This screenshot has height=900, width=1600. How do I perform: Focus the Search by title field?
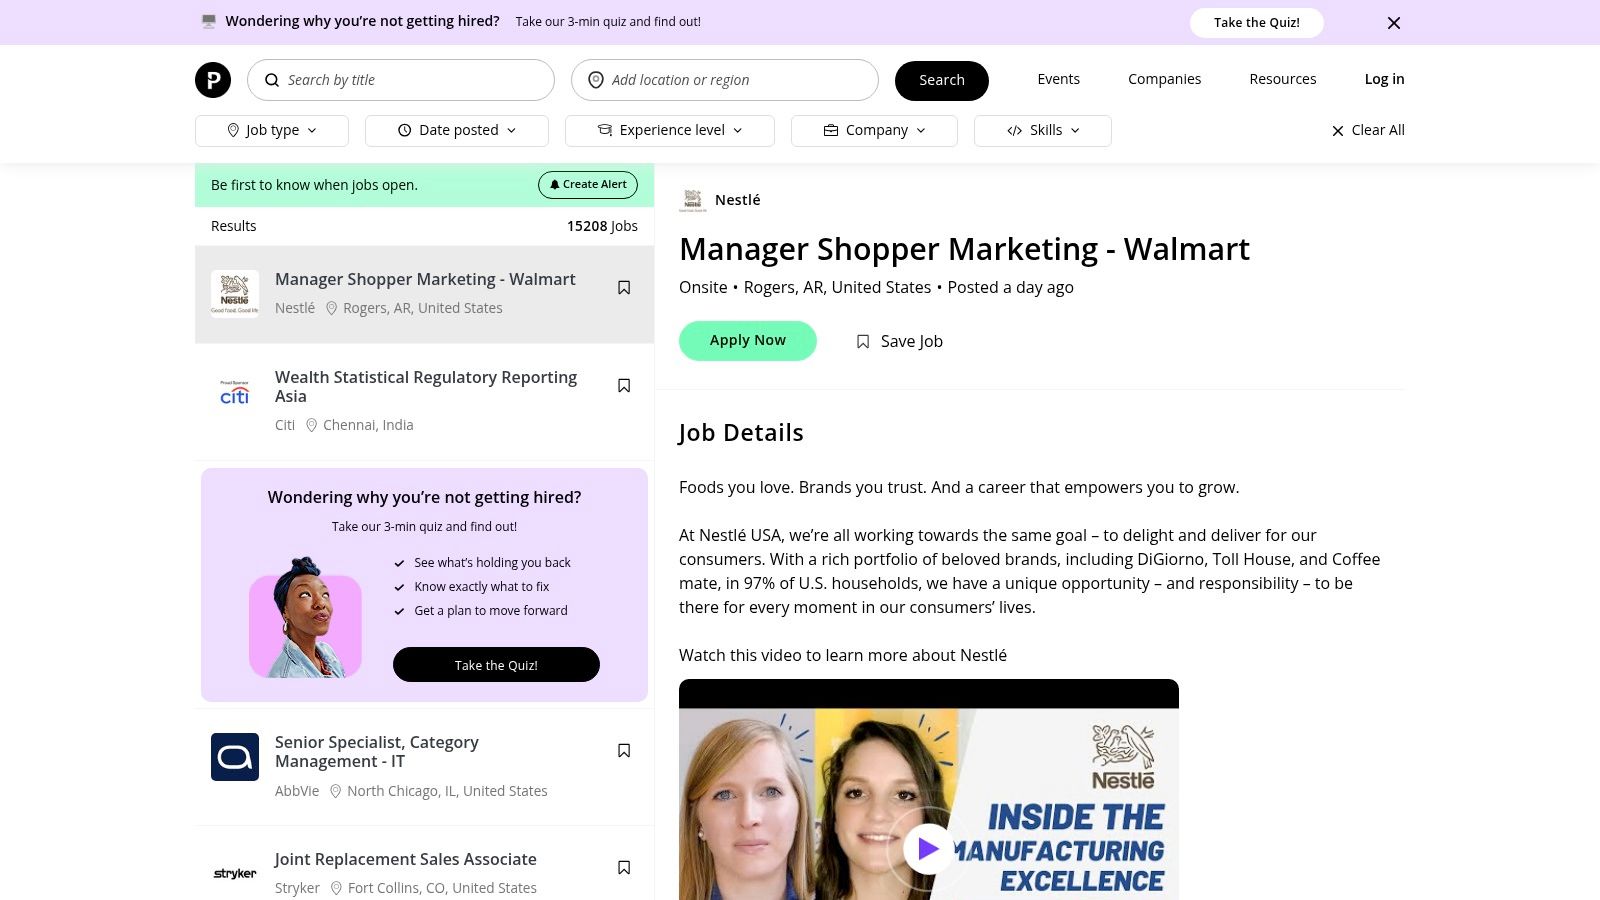pos(401,80)
